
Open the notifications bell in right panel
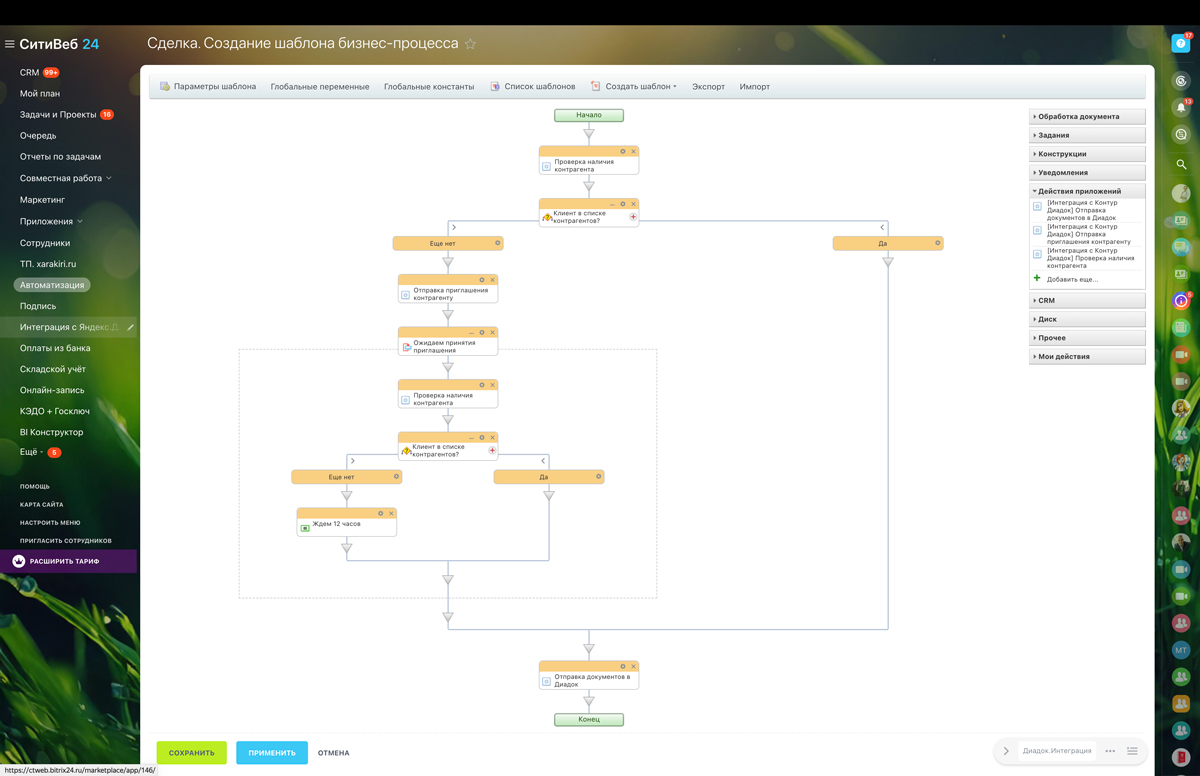pyautogui.click(x=1181, y=108)
